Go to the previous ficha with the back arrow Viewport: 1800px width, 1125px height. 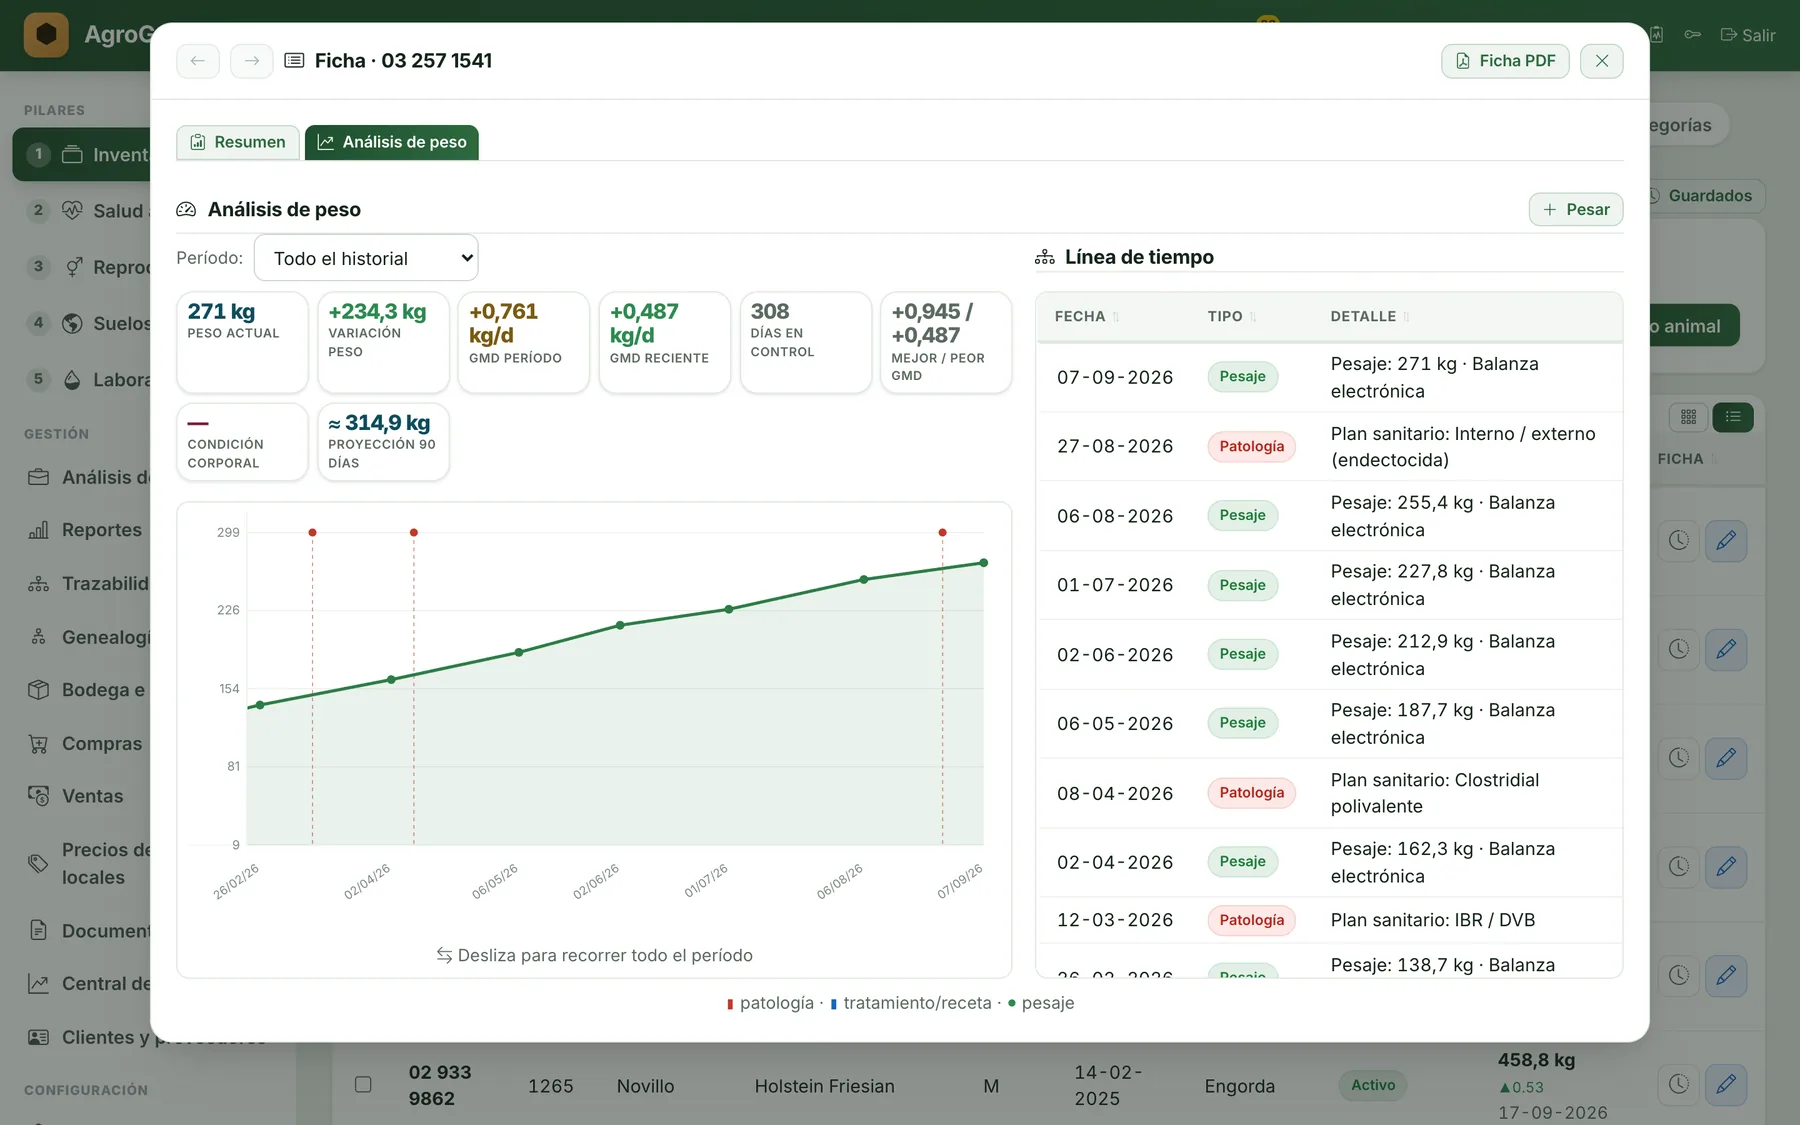[x=198, y=61]
